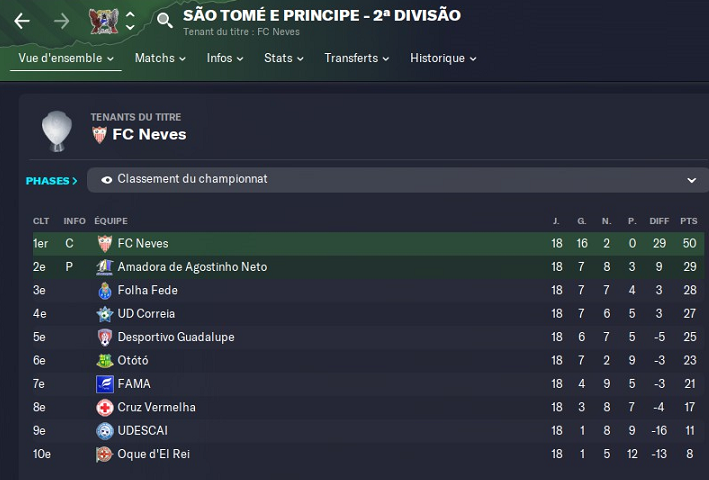Sort the table by PTS column header
This screenshot has width=709, height=480.
(687, 220)
